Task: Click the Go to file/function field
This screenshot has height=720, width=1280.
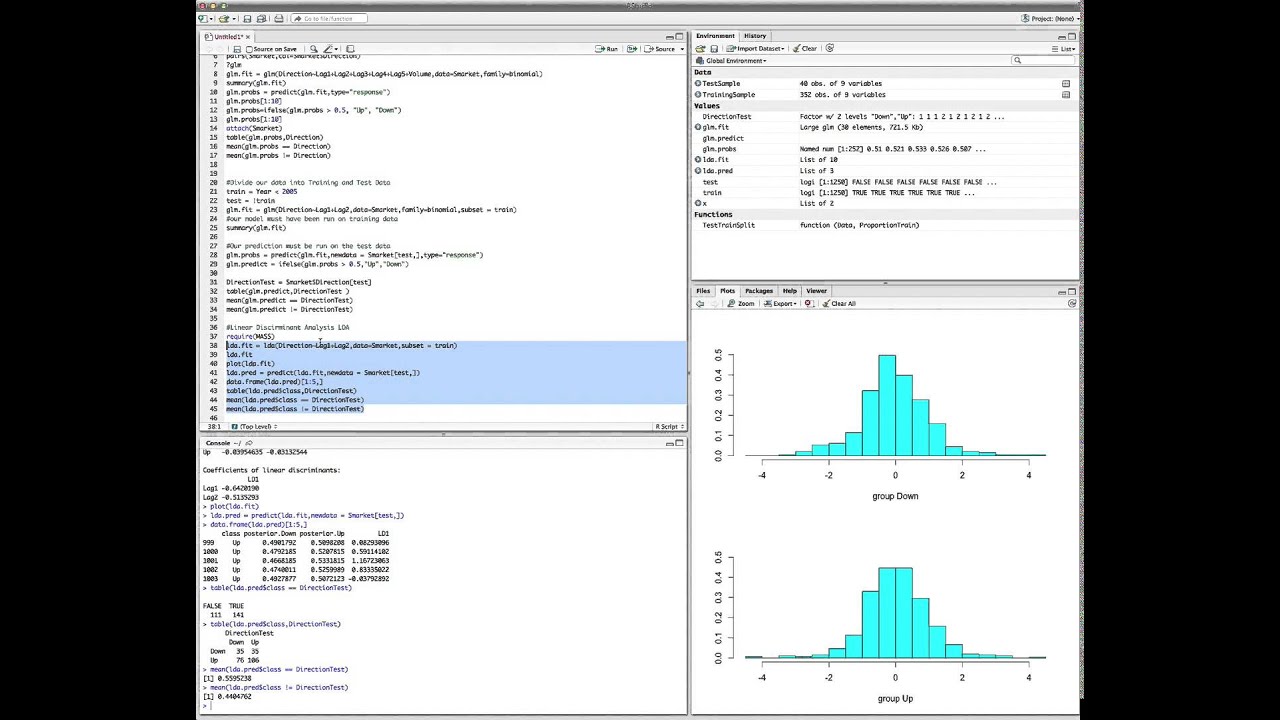Action: 328,18
